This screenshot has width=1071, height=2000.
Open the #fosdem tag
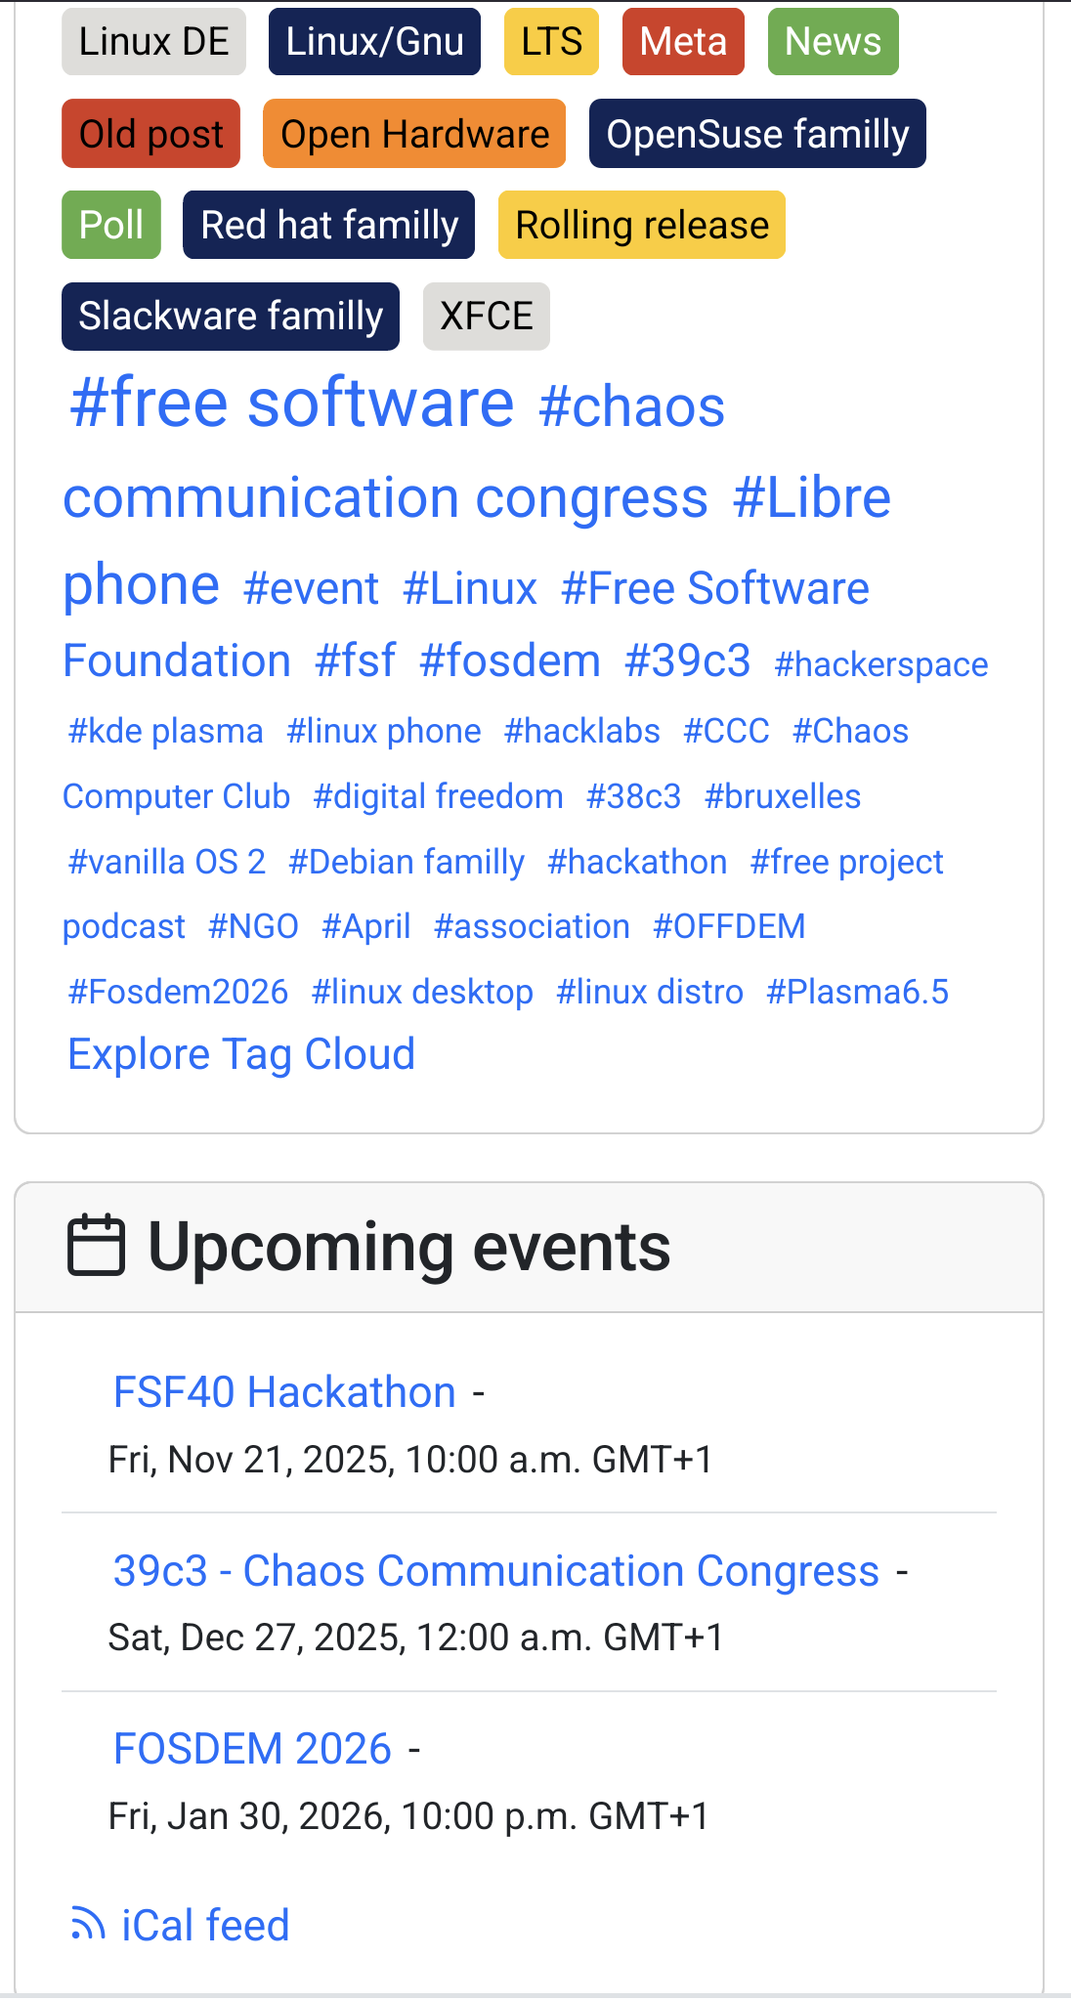510,661
